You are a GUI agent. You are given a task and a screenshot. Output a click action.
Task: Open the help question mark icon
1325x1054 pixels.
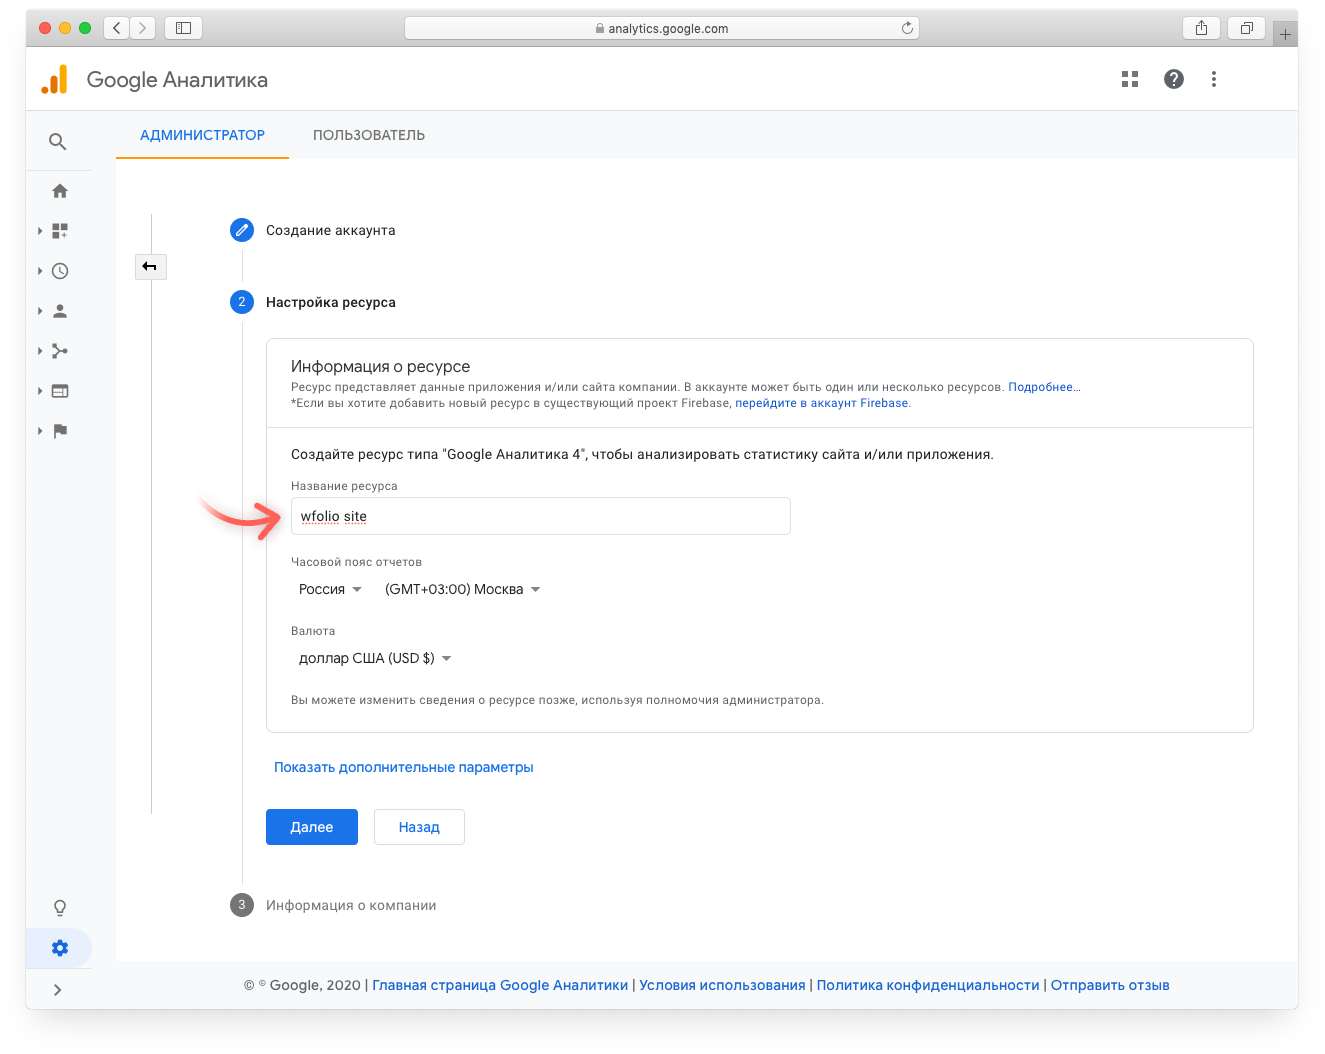coord(1174,79)
